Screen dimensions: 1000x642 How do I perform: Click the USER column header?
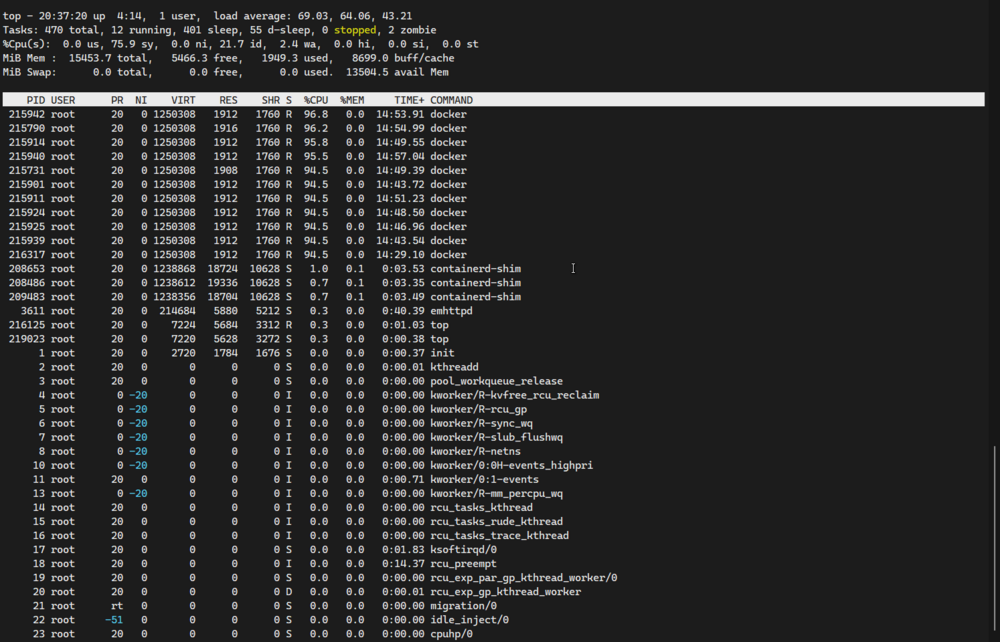point(63,100)
